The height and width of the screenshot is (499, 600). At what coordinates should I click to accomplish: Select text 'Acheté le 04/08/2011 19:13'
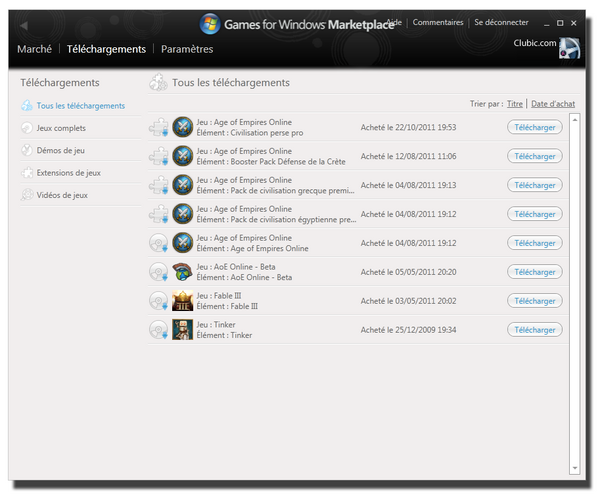tap(408, 185)
